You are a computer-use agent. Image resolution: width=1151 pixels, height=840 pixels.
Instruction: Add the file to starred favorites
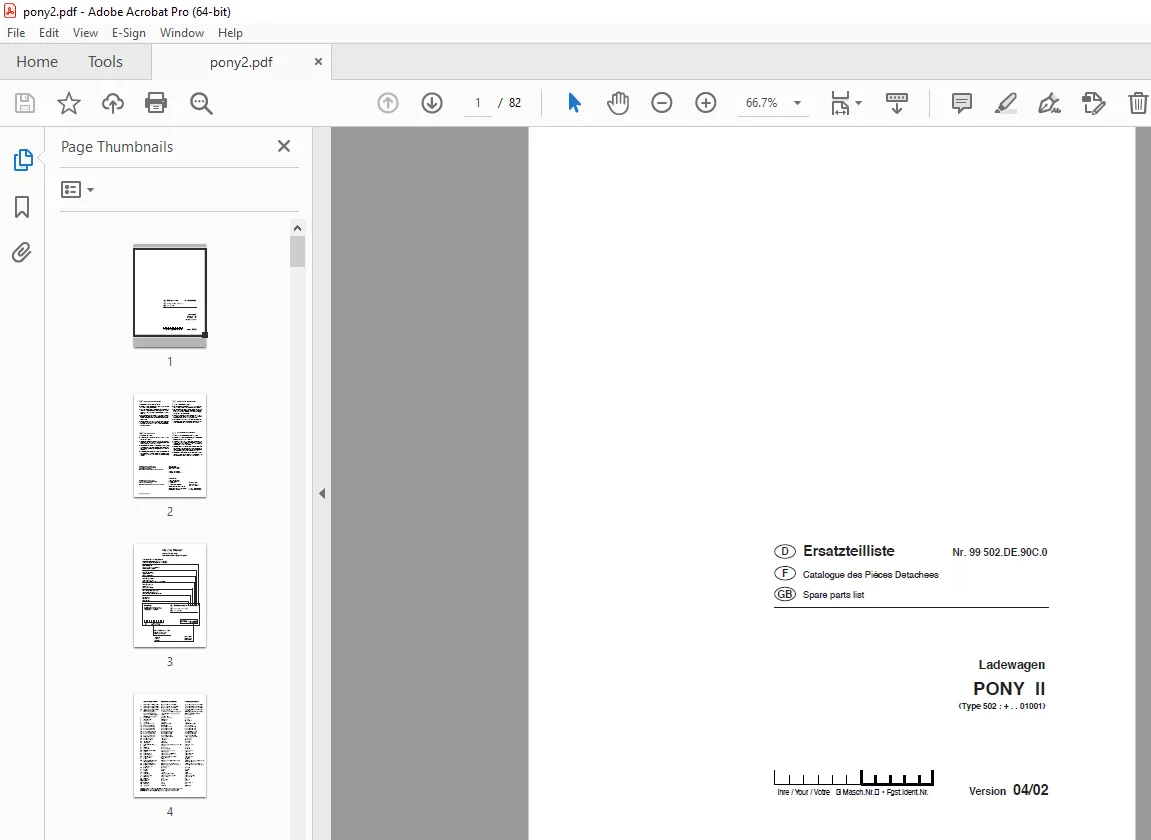(x=69, y=103)
